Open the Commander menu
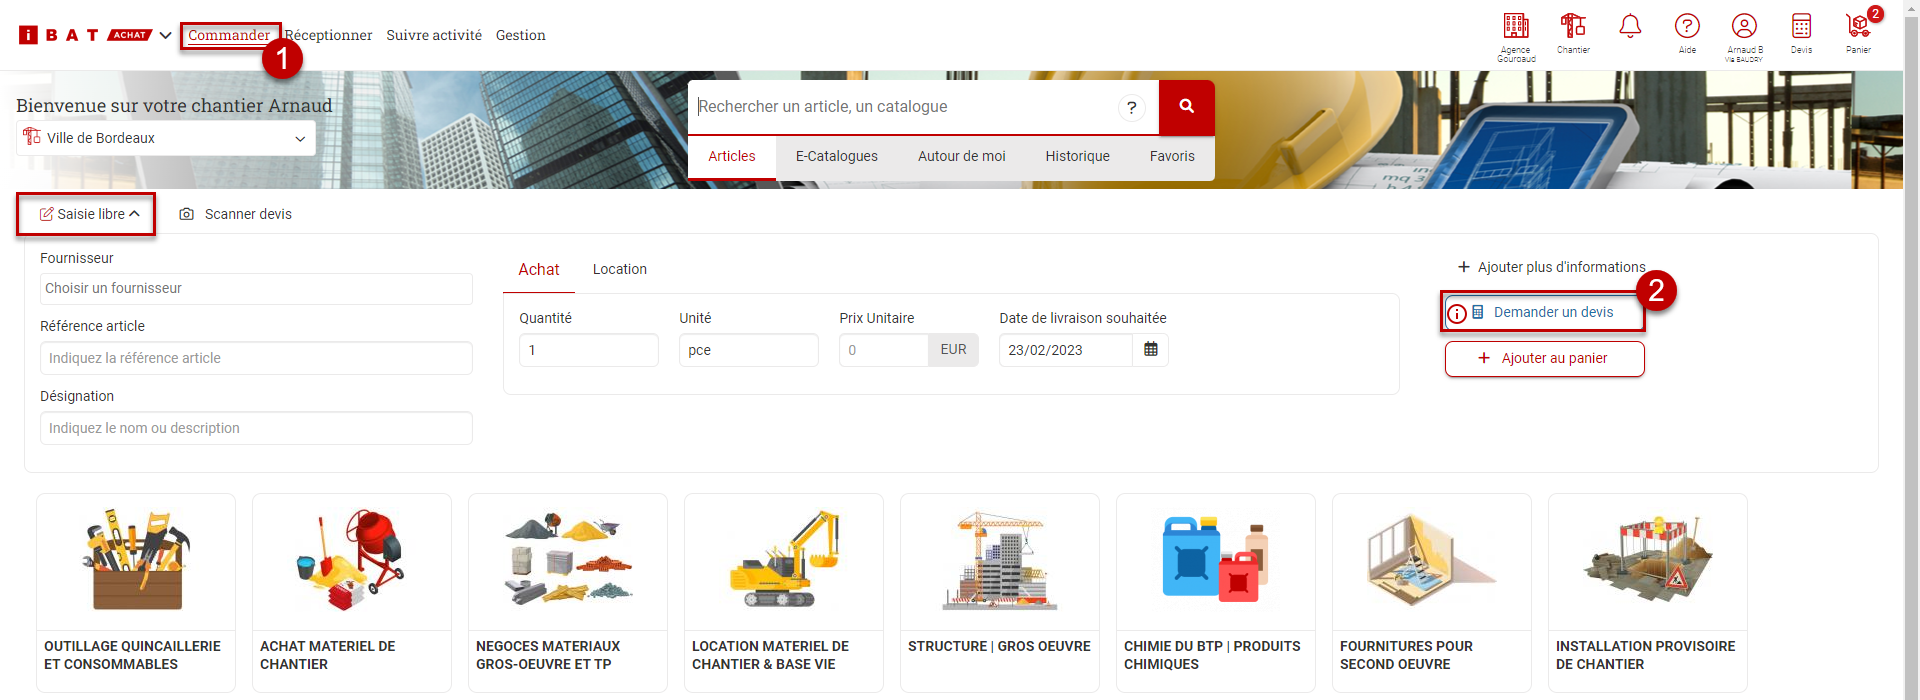 [228, 35]
